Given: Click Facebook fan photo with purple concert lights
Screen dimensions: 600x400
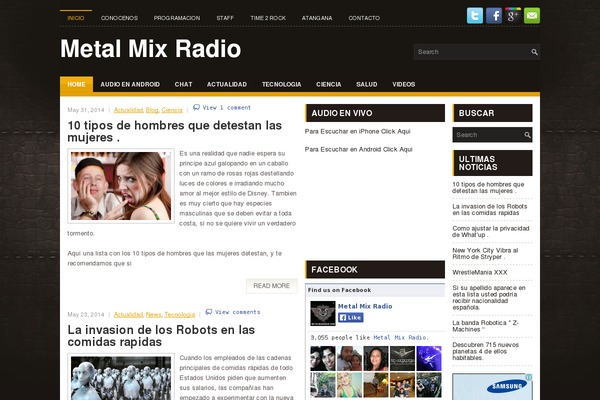Looking at the screenshot, I should 429,359.
